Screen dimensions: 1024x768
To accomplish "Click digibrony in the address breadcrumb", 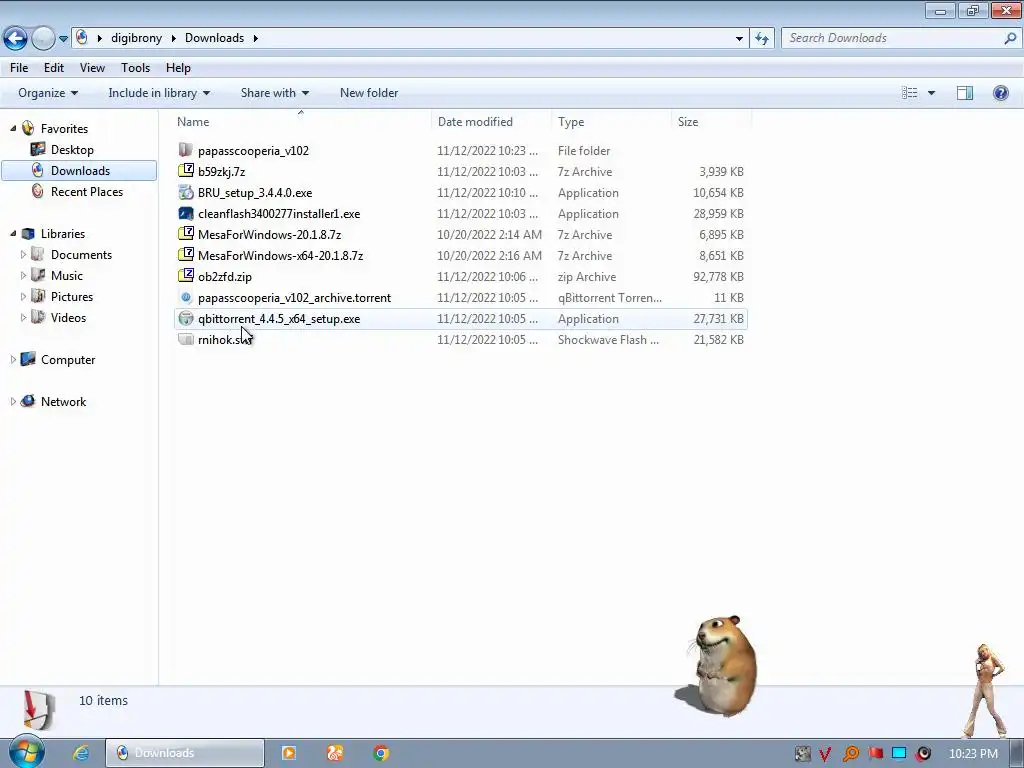I will pos(136,38).
